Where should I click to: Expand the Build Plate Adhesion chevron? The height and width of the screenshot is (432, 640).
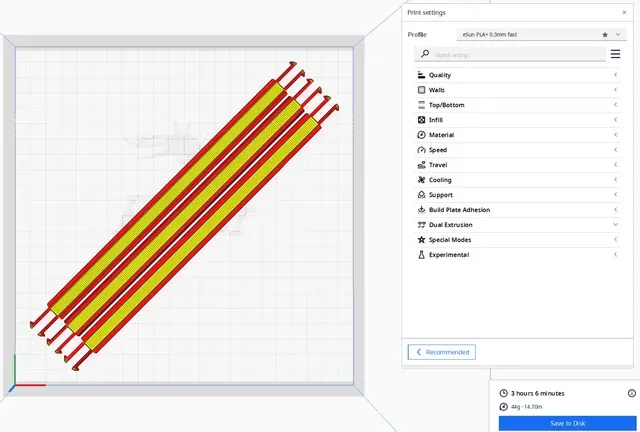click(x=615, y=209)
